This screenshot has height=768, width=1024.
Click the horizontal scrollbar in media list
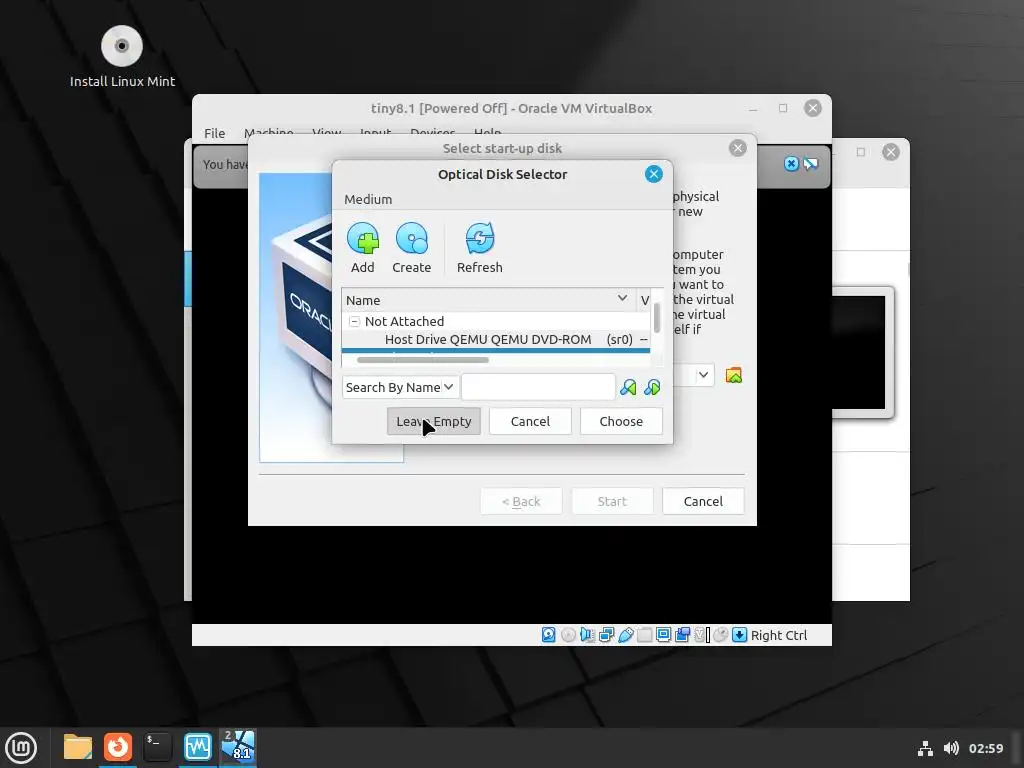click(423, 360)
